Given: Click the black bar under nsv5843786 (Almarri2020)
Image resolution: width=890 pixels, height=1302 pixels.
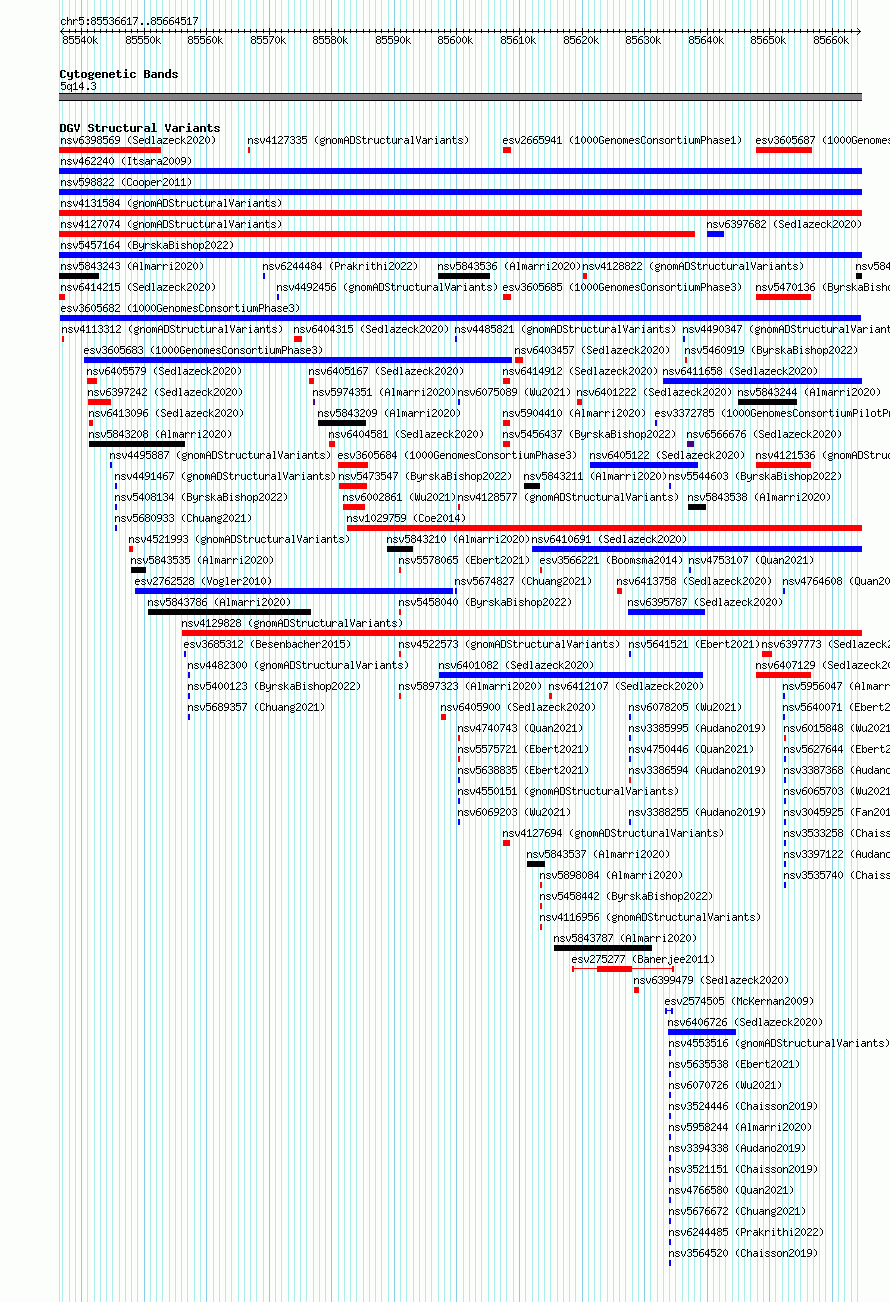Looking at the screenshot, I should coord(229,612).
